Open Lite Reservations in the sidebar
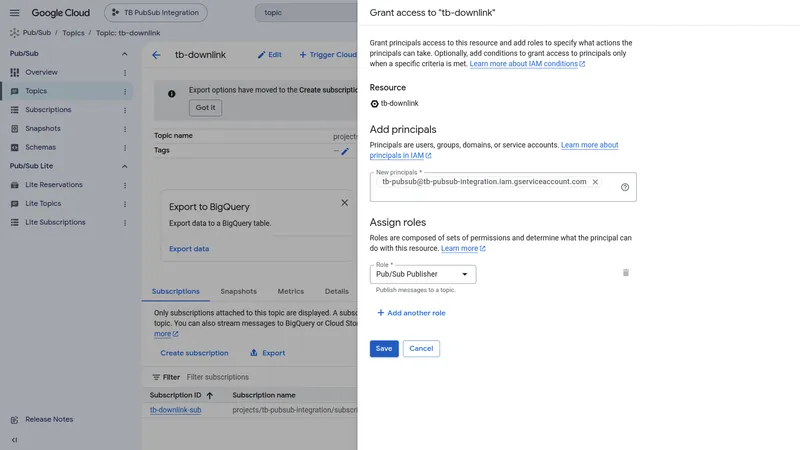This screenshot has width=800, height=450. (54, 185)
